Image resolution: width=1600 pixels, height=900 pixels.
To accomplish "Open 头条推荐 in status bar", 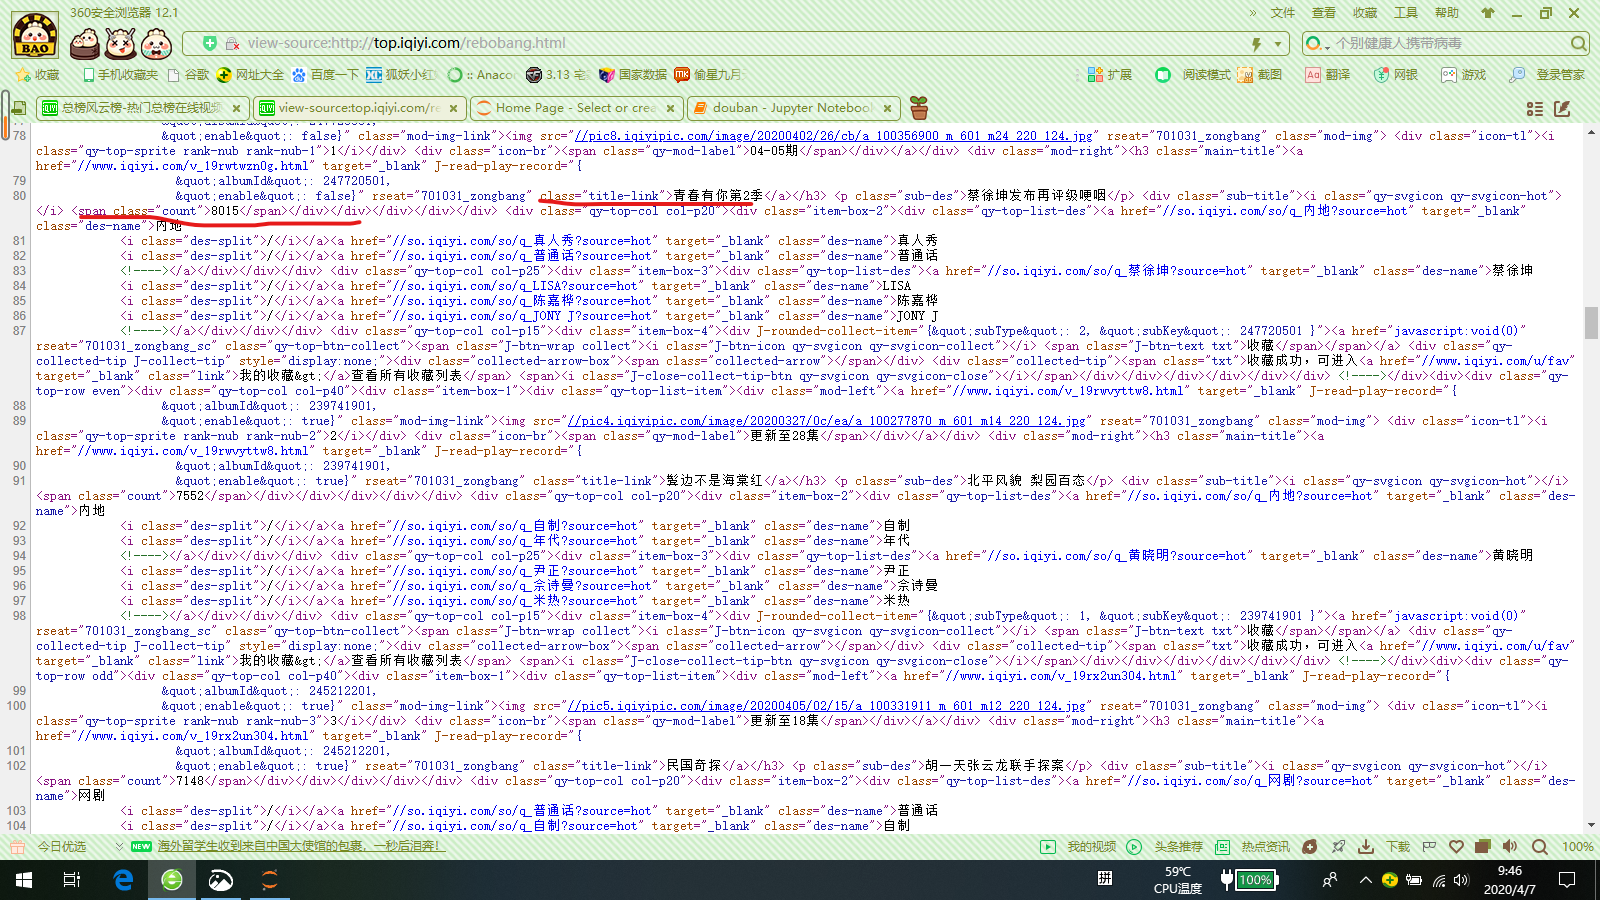I will 1165,847.
